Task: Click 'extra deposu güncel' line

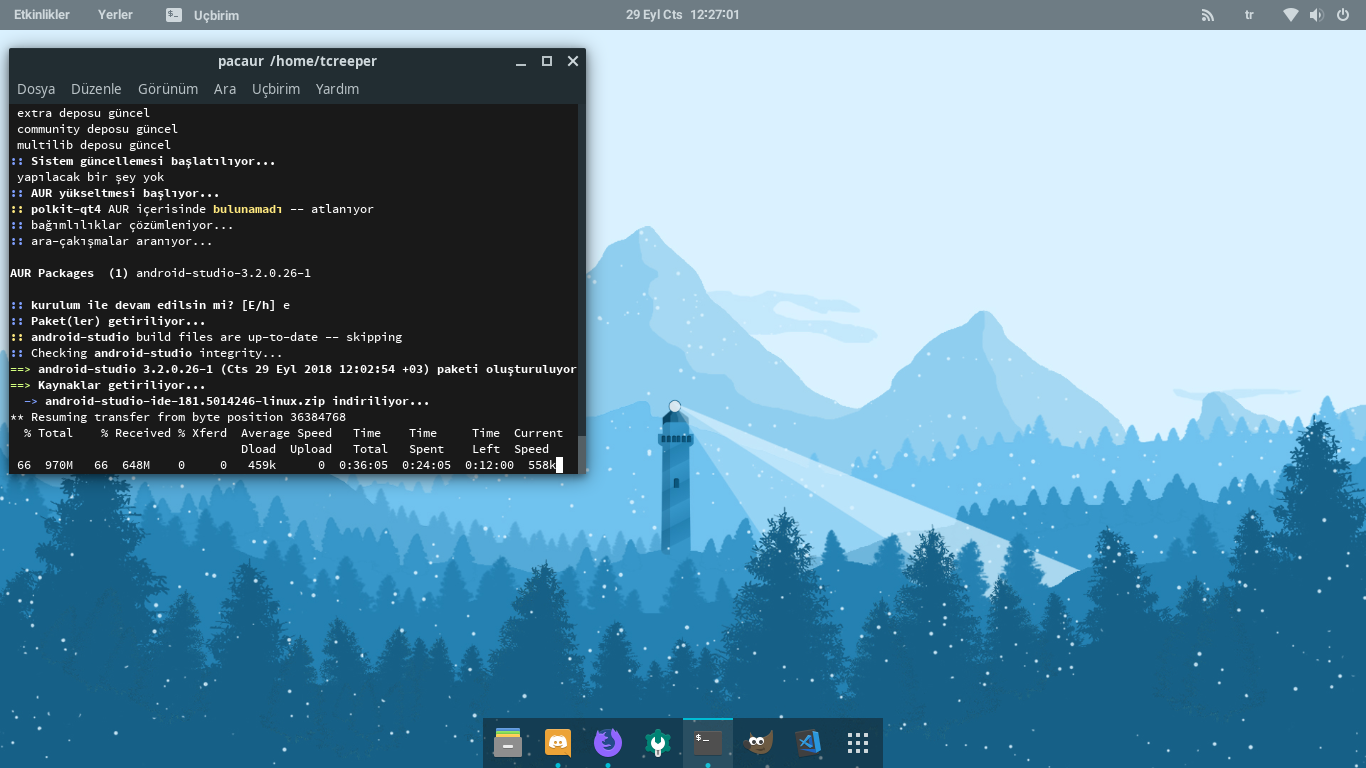Action: tap(83, 113)
